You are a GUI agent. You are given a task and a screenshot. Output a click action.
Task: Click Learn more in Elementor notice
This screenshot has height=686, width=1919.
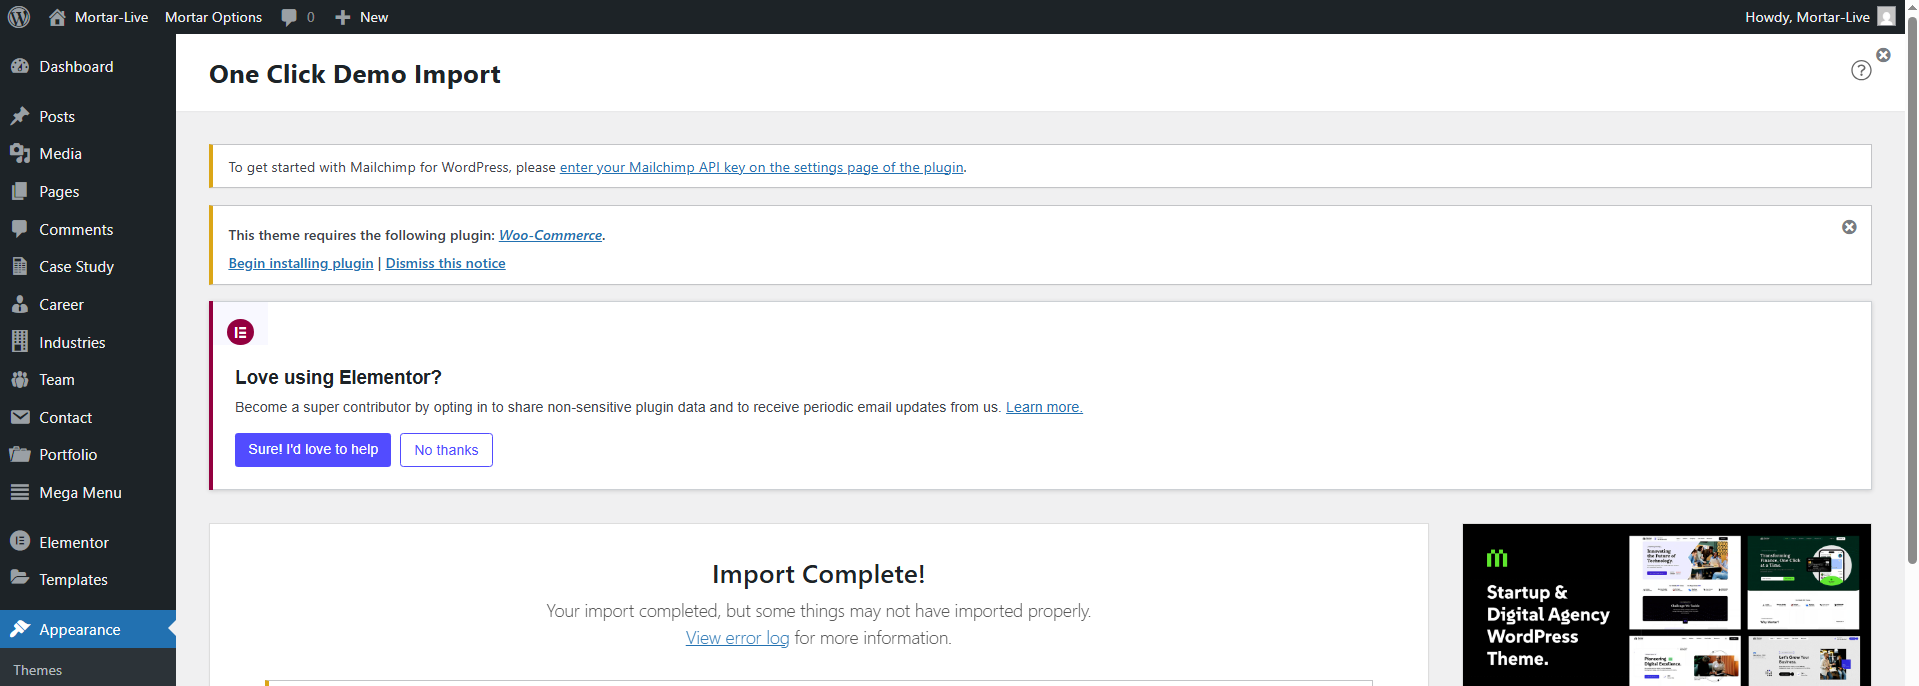(1044, 407)
